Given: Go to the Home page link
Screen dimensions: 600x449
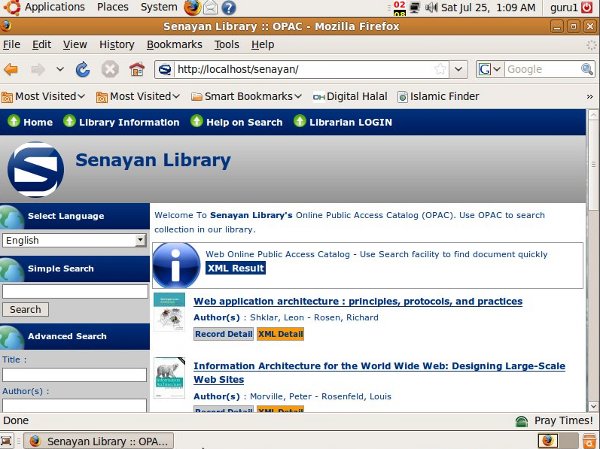Looking at the screenshot, I should coord(38,122).
